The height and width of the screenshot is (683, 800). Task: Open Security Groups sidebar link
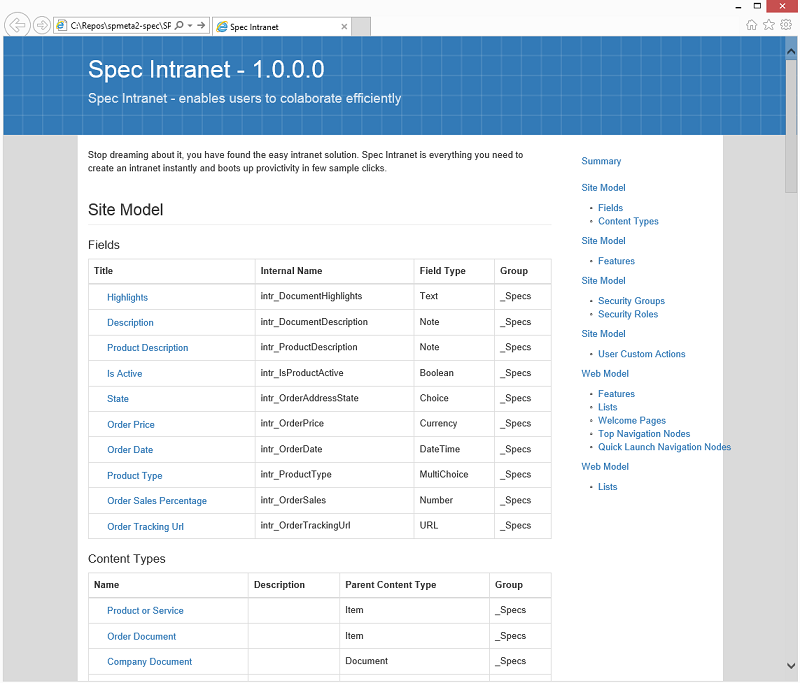point(631,301)
